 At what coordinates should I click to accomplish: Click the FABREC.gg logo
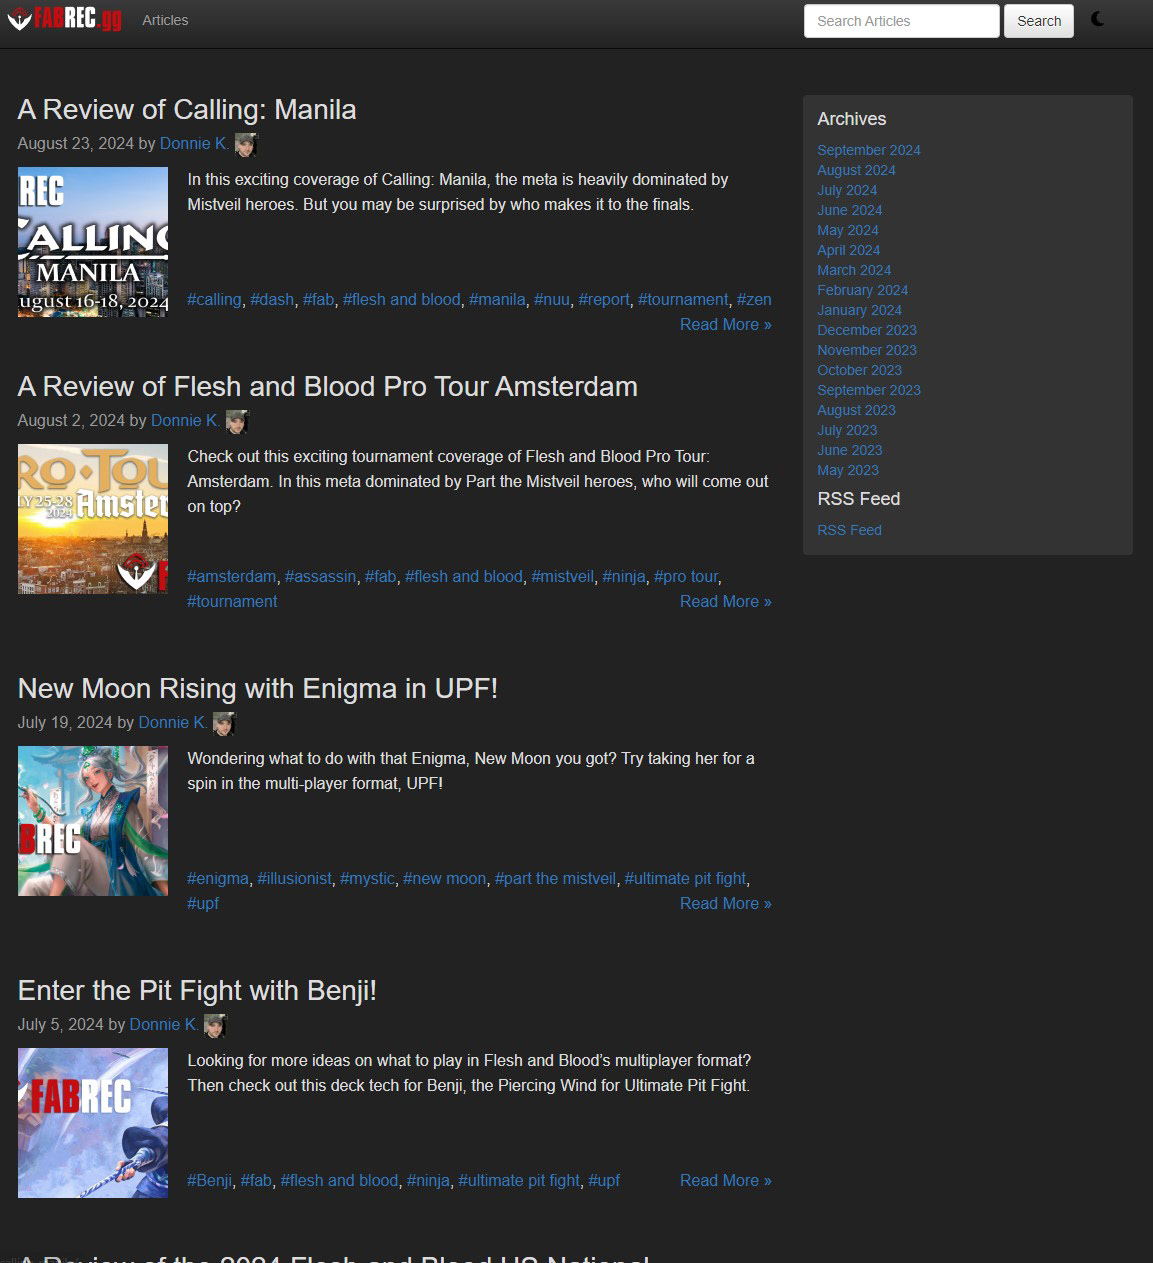[65, 19]
